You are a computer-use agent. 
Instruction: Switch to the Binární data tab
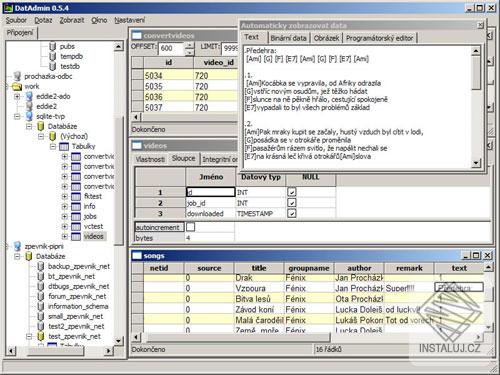coord(288,38)
